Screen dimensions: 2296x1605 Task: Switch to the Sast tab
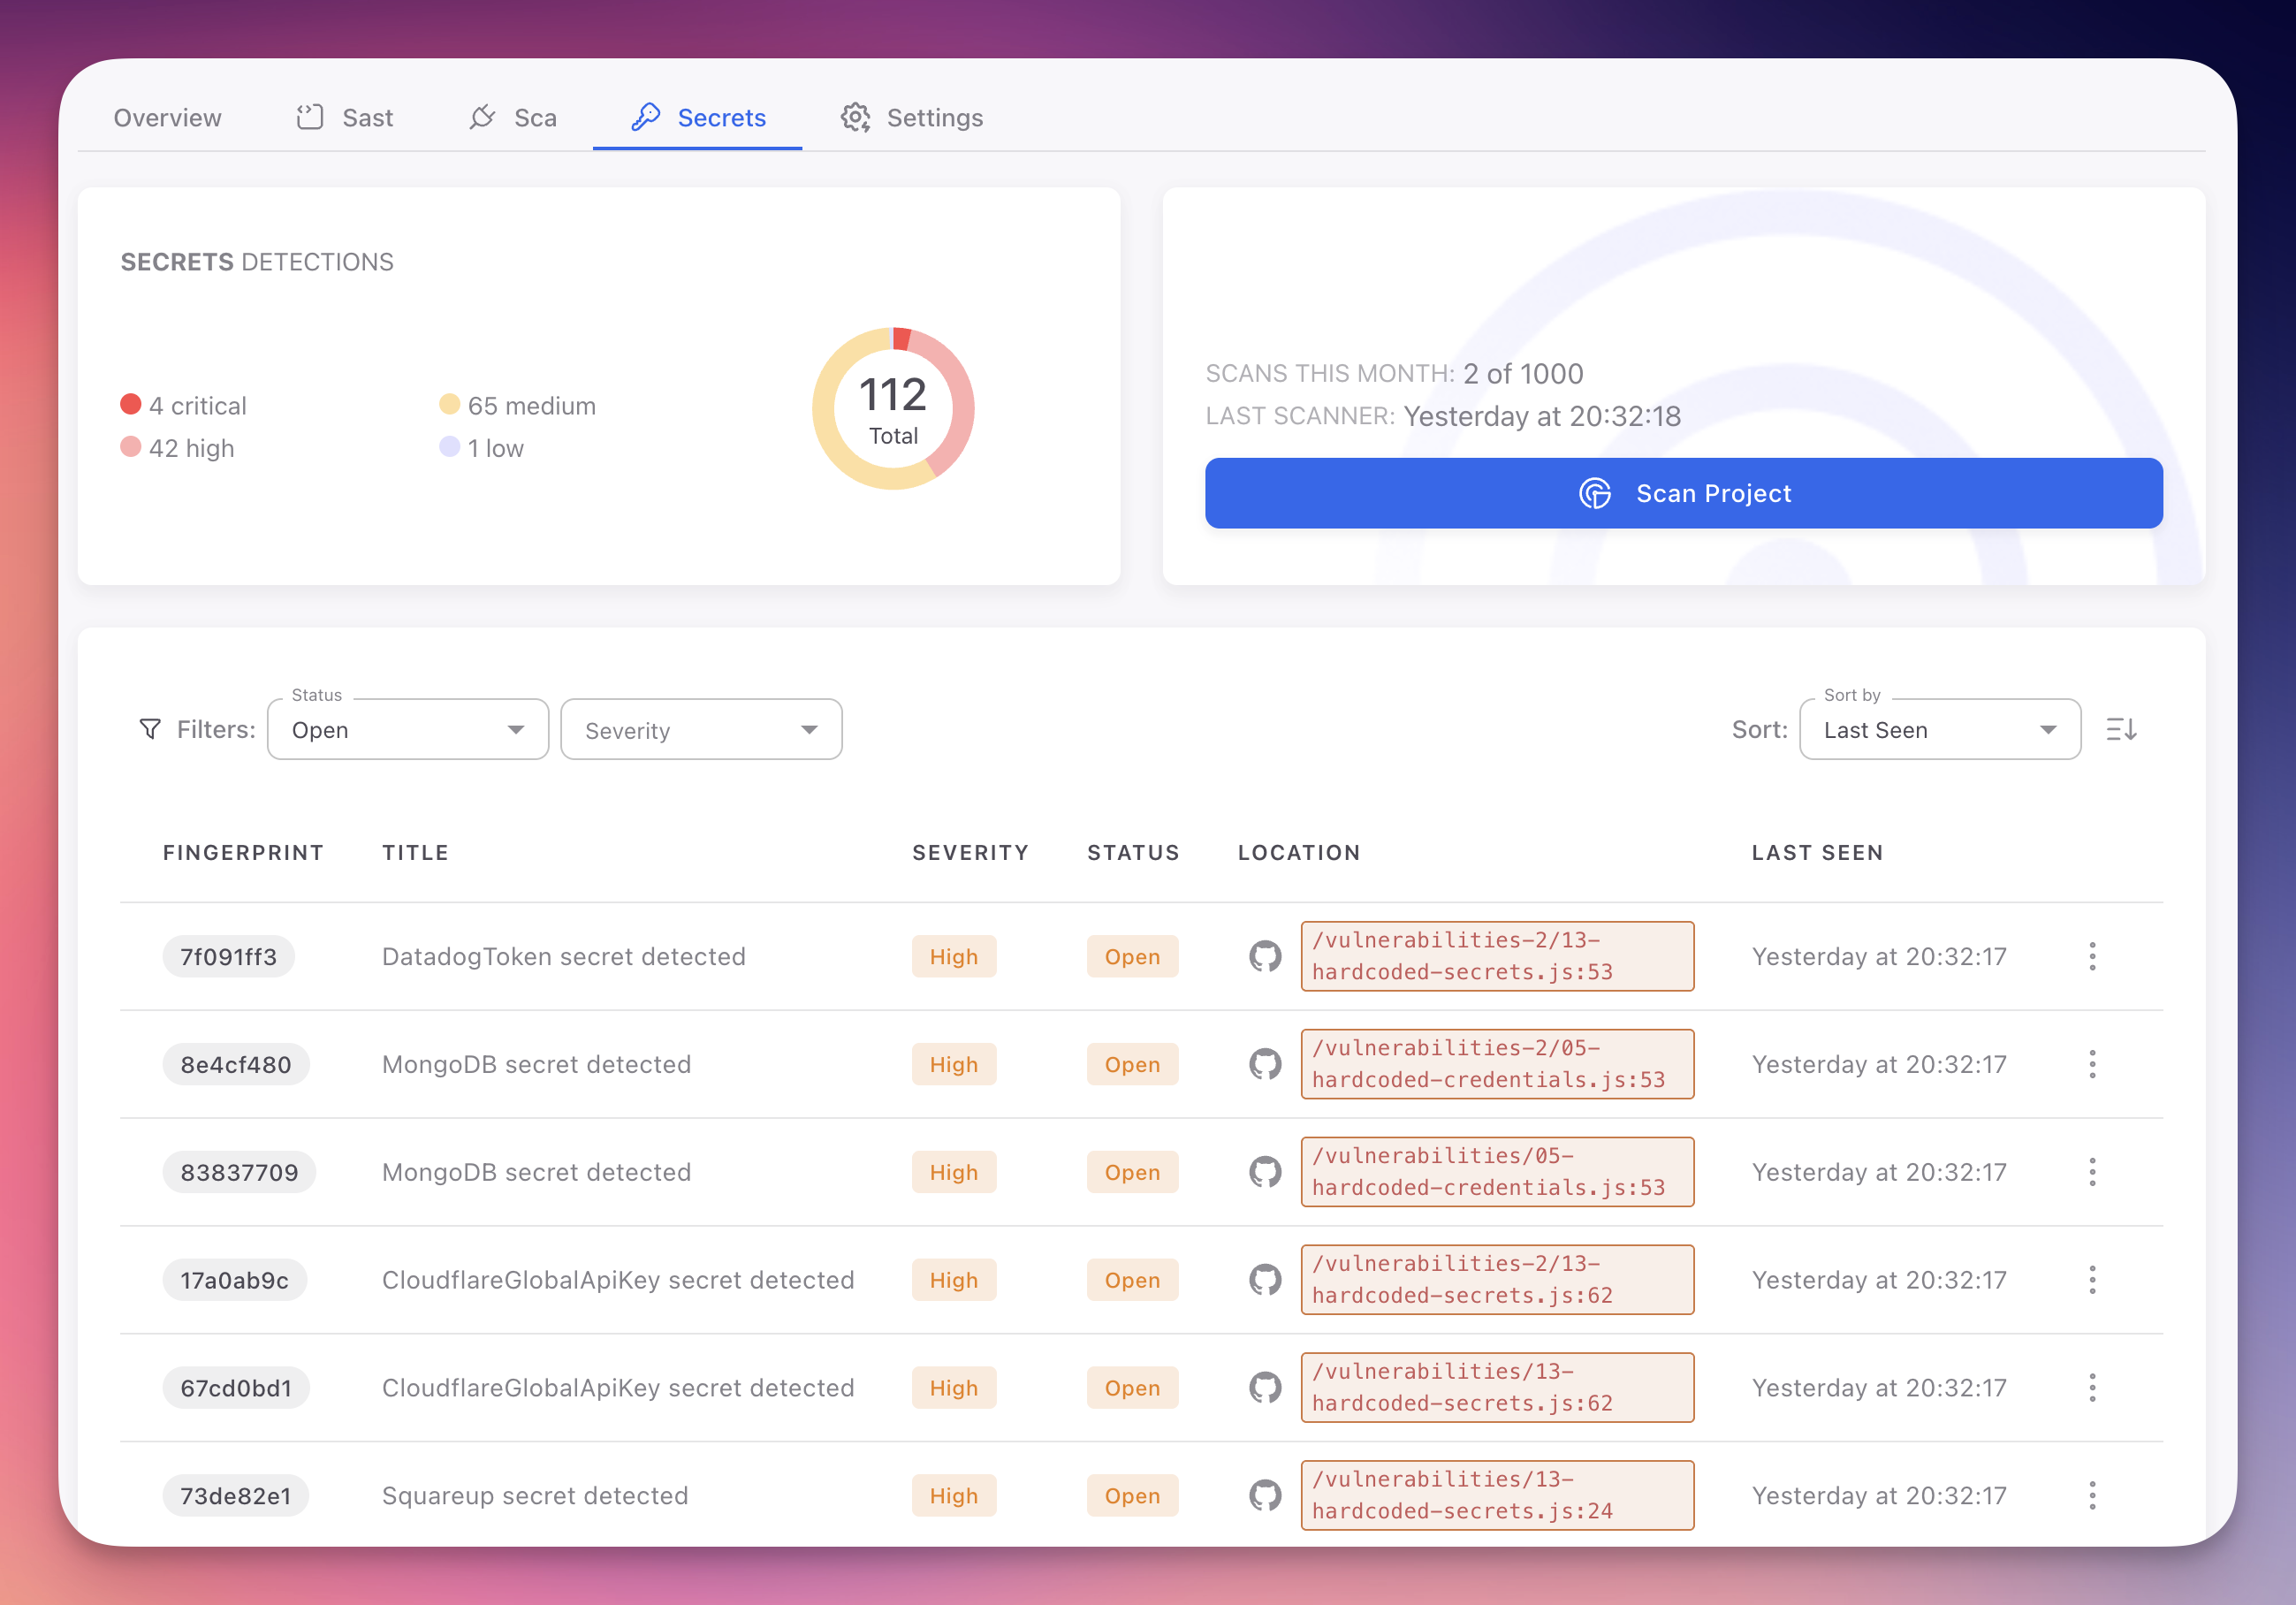[367, 118]
